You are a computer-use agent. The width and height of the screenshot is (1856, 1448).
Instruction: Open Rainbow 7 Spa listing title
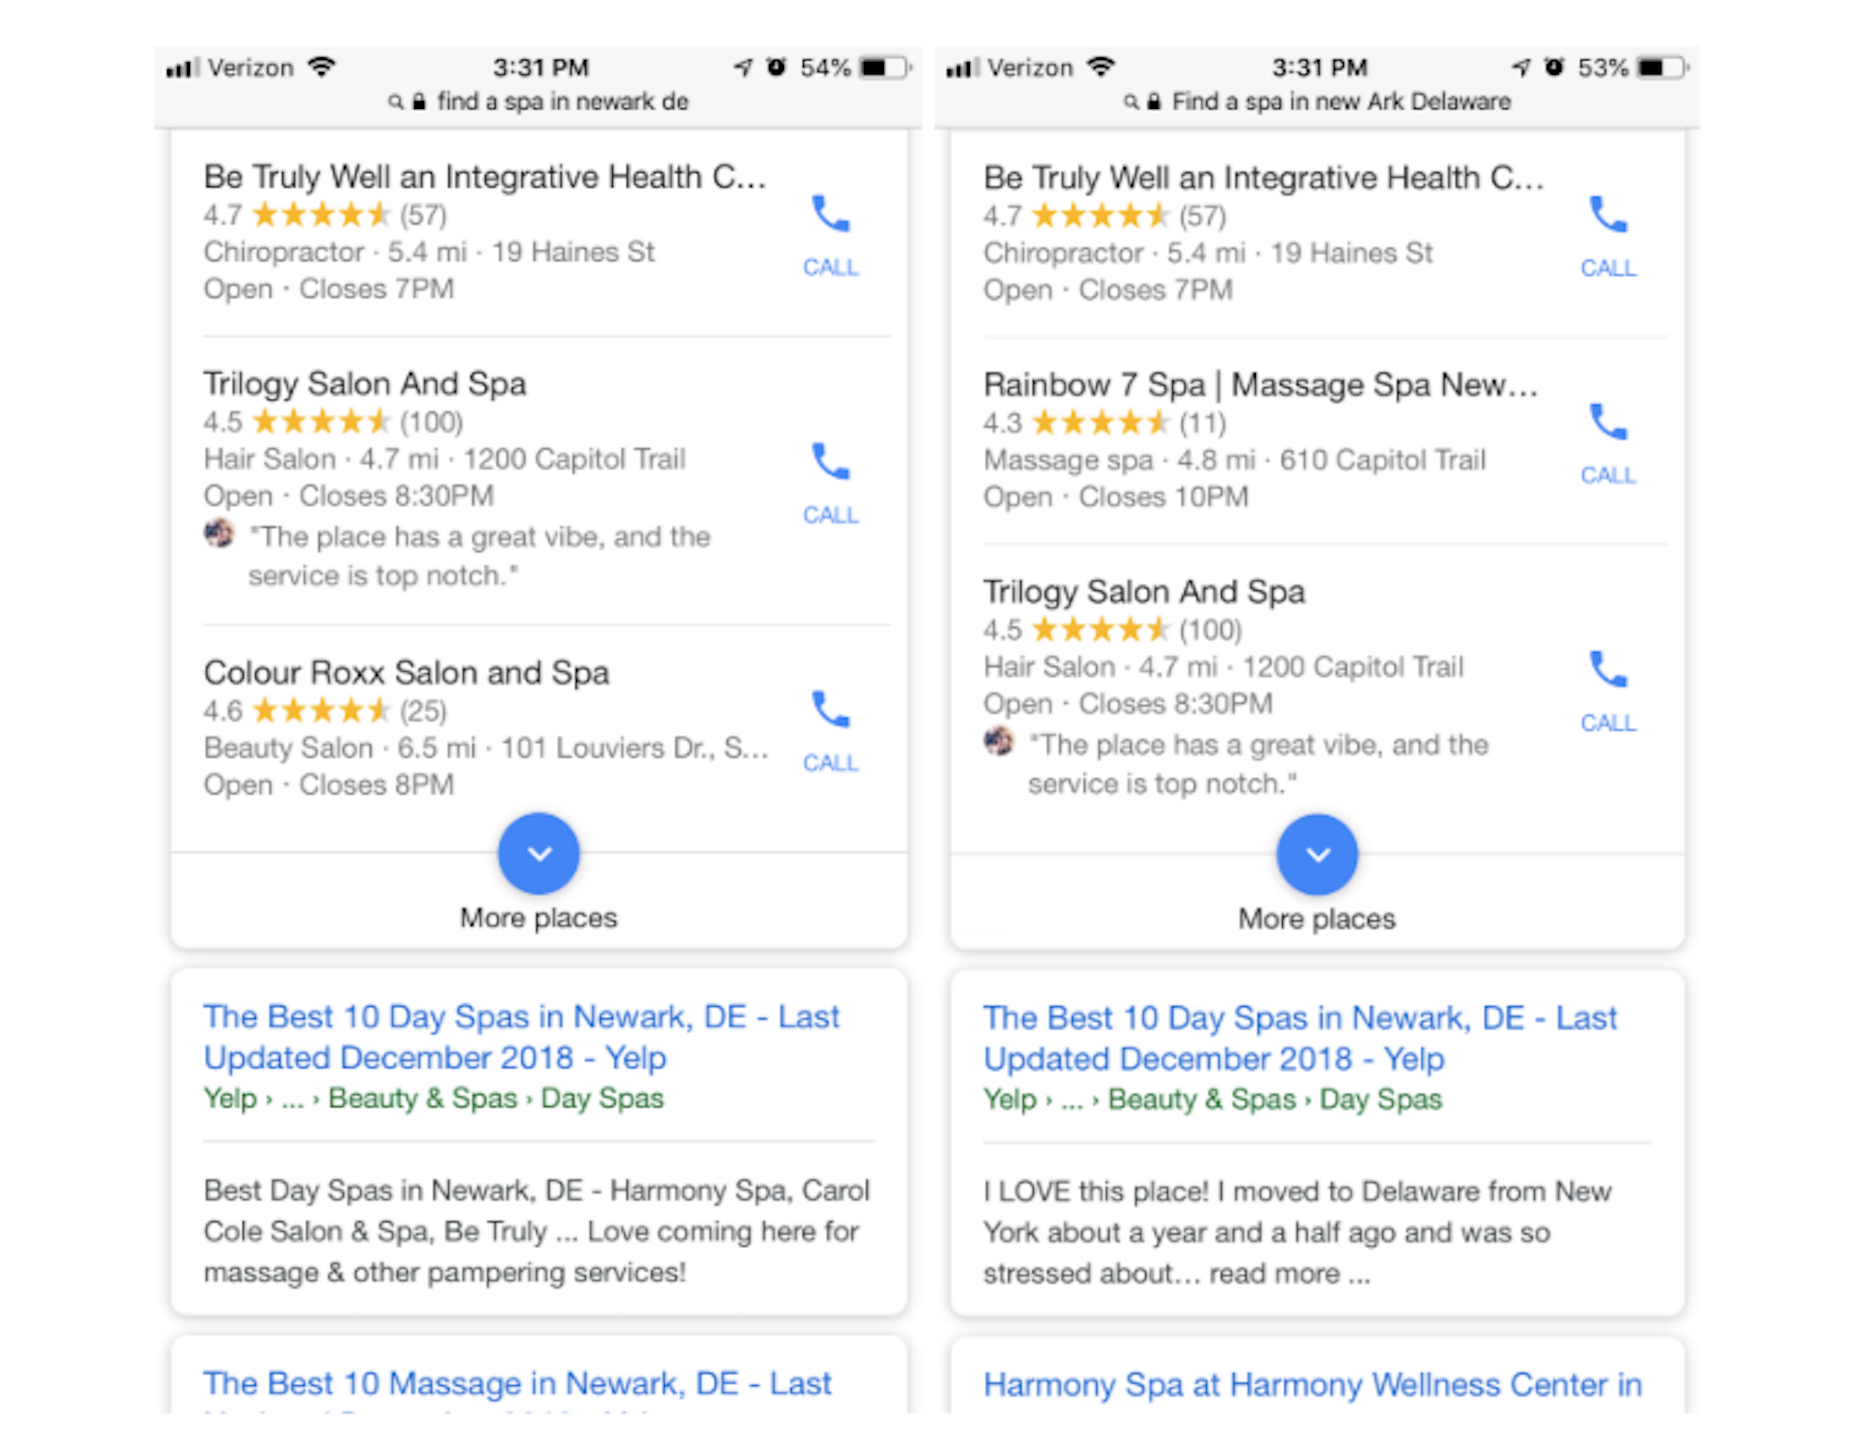[x=1260, y=385]
